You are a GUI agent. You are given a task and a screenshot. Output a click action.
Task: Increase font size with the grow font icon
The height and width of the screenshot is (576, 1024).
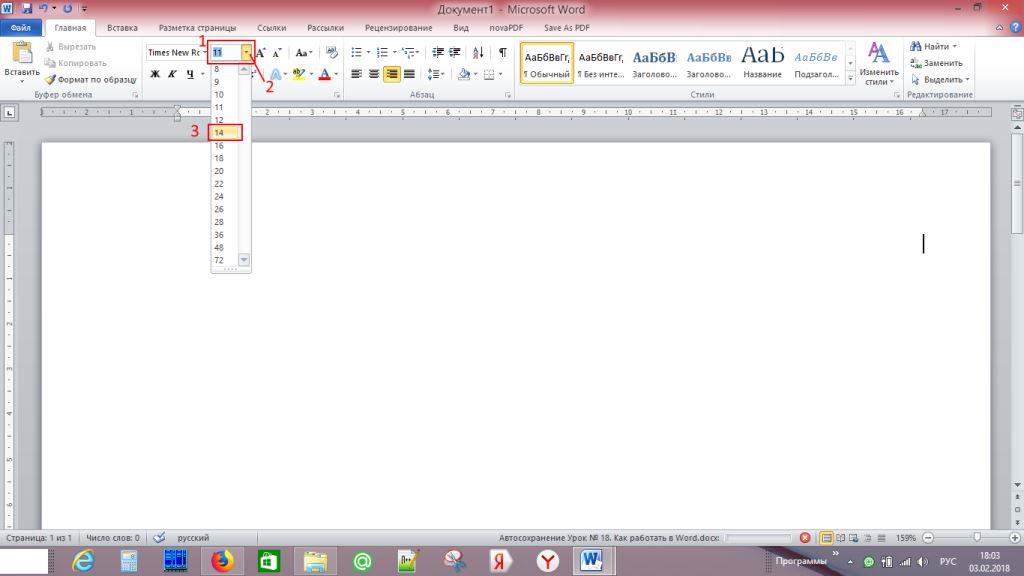pos(261,53)
